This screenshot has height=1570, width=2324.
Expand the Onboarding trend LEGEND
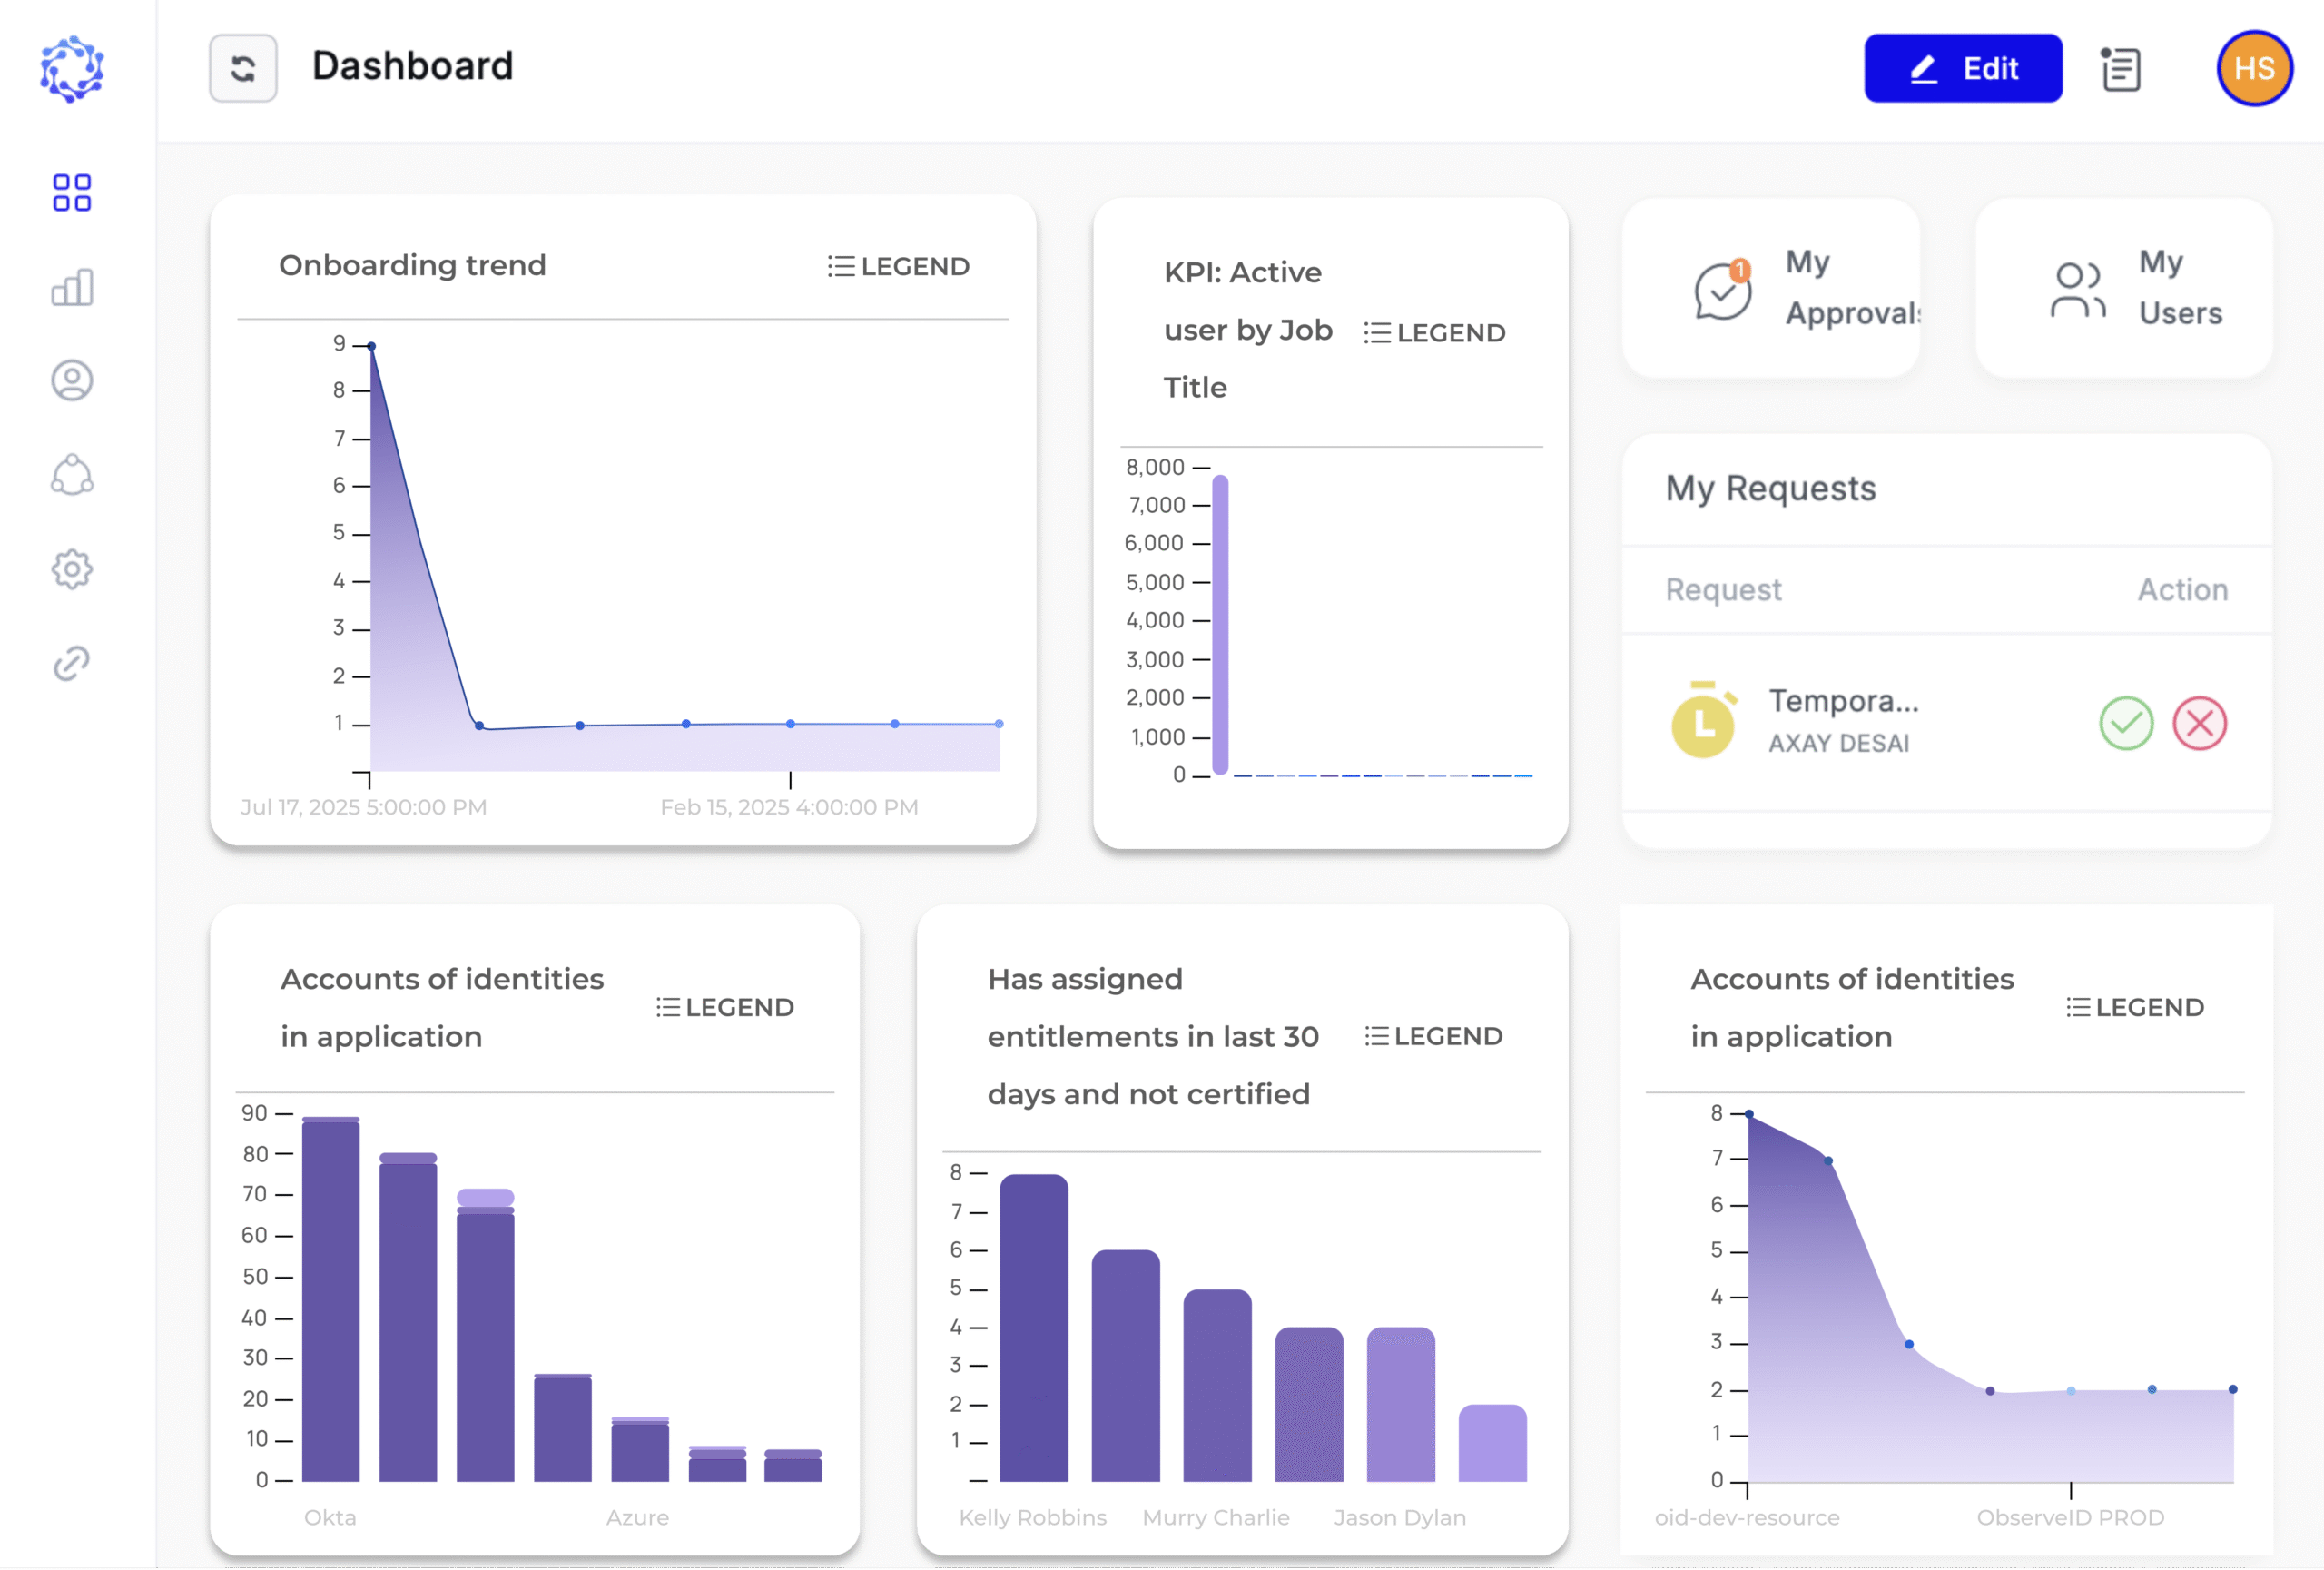pos(898,266)
